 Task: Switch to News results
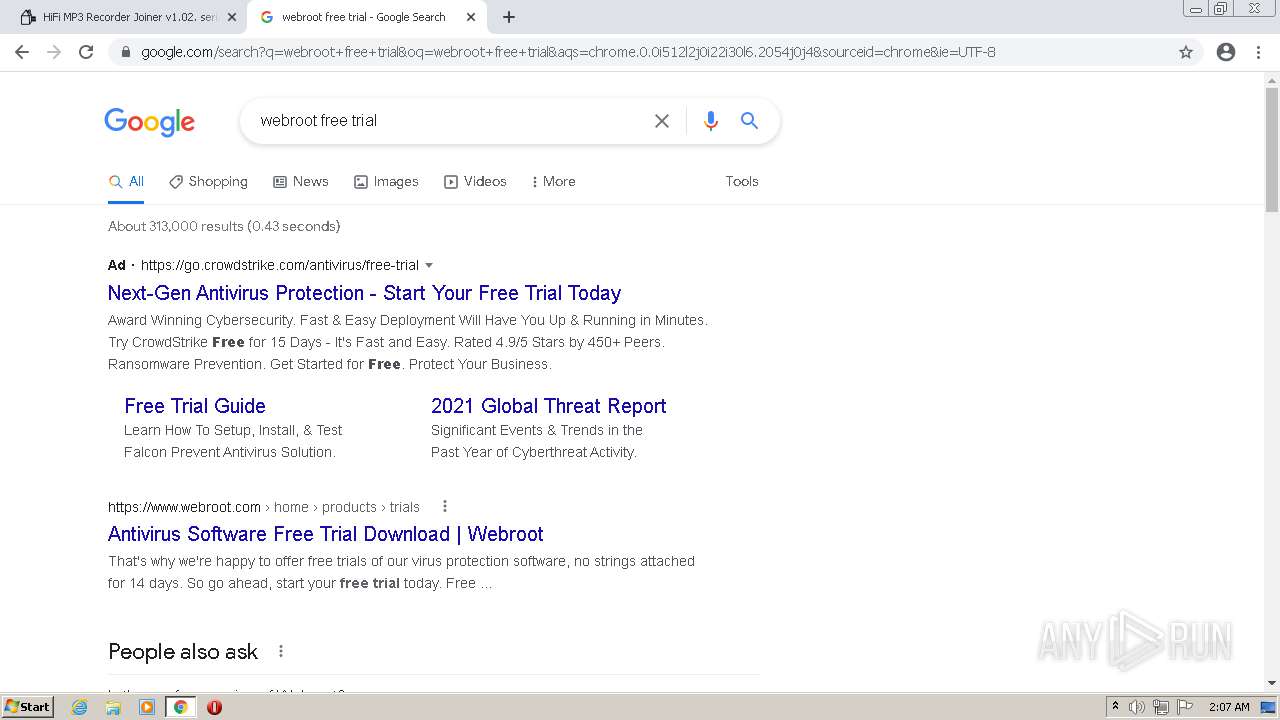click(x=301, y=182)
